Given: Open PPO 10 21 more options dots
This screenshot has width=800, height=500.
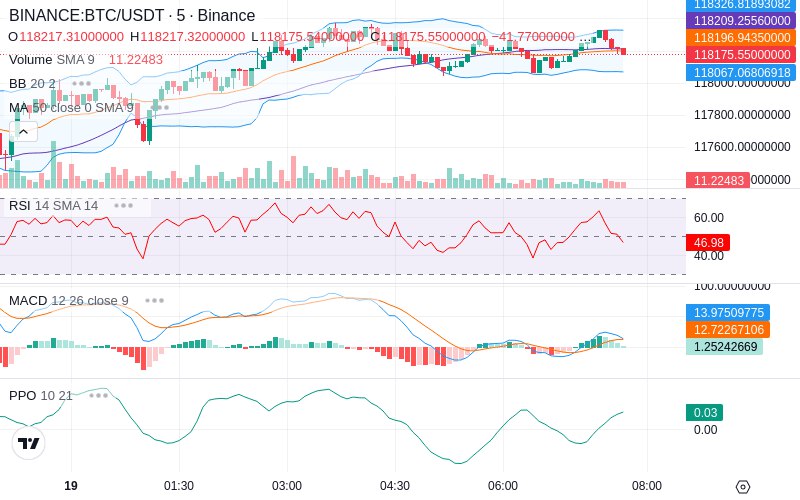Looking at the screenshot, I should coord(98,395).
